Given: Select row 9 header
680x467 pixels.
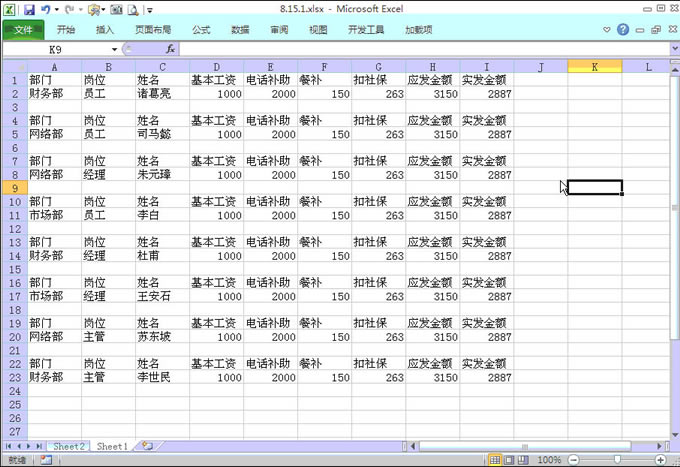Looking at the screenshot, I should [x=15, y=188].
